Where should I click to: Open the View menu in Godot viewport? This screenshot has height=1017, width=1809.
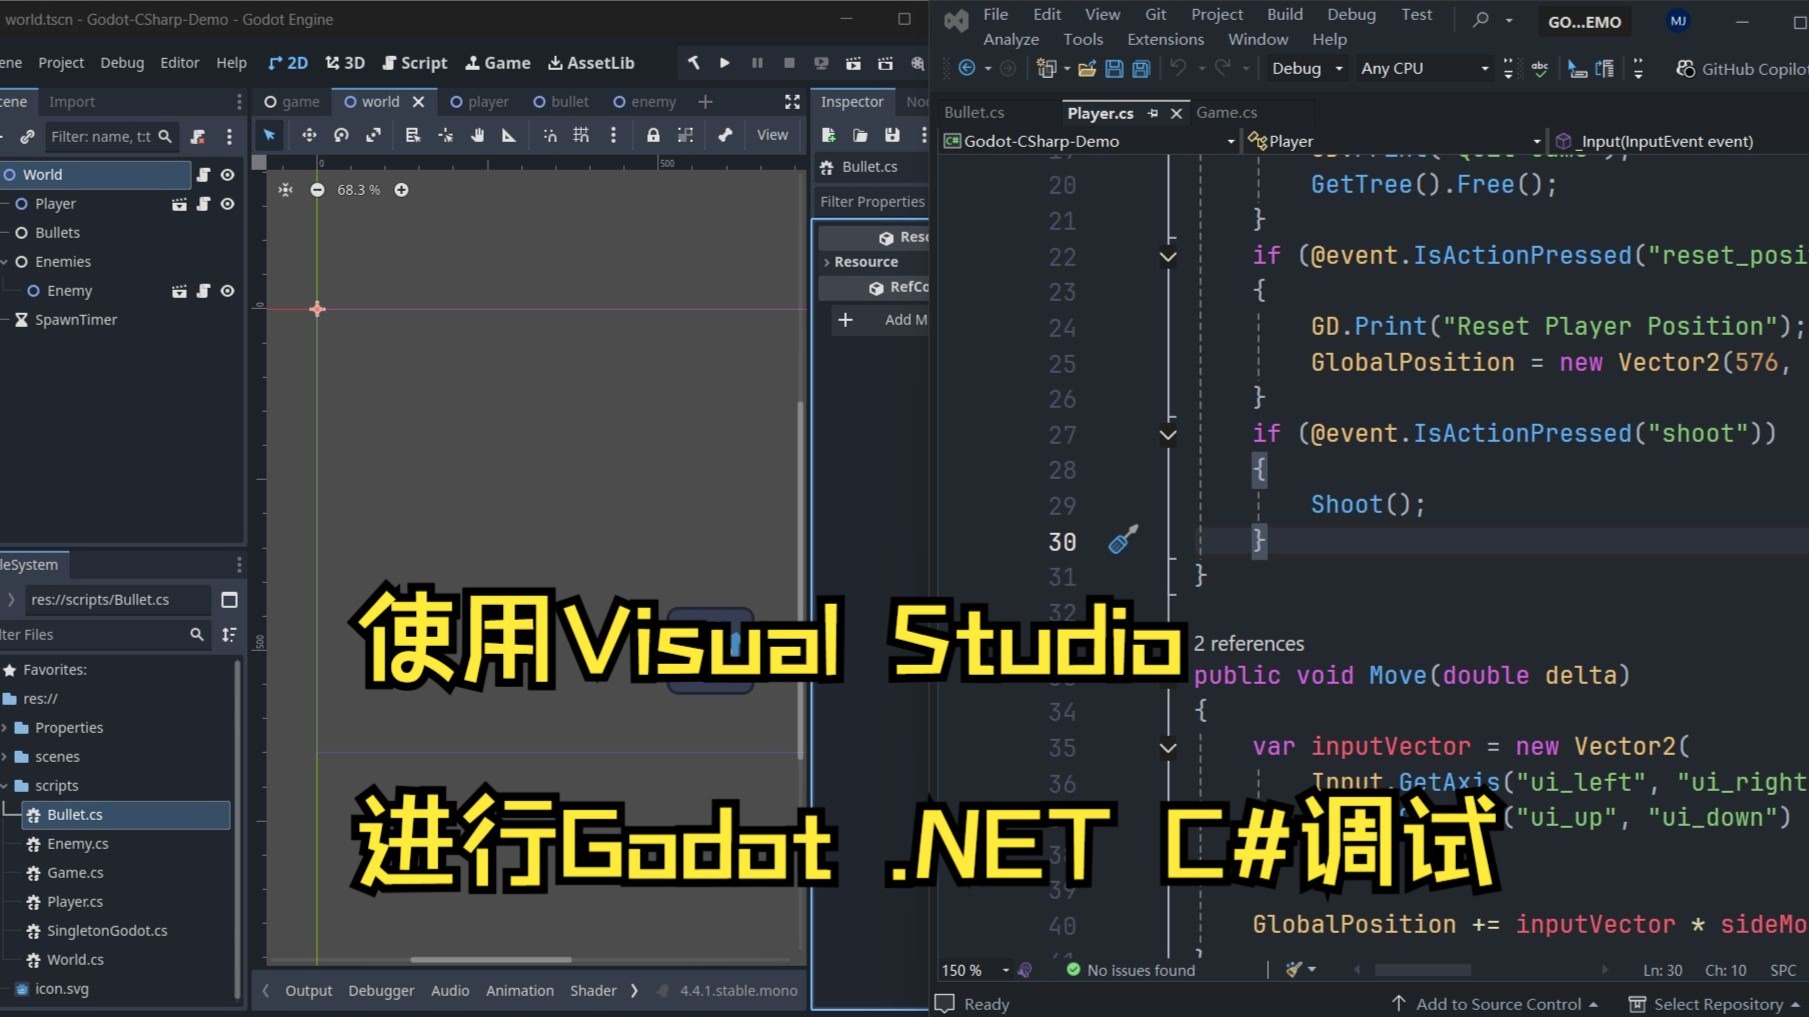tap(772, 135)
